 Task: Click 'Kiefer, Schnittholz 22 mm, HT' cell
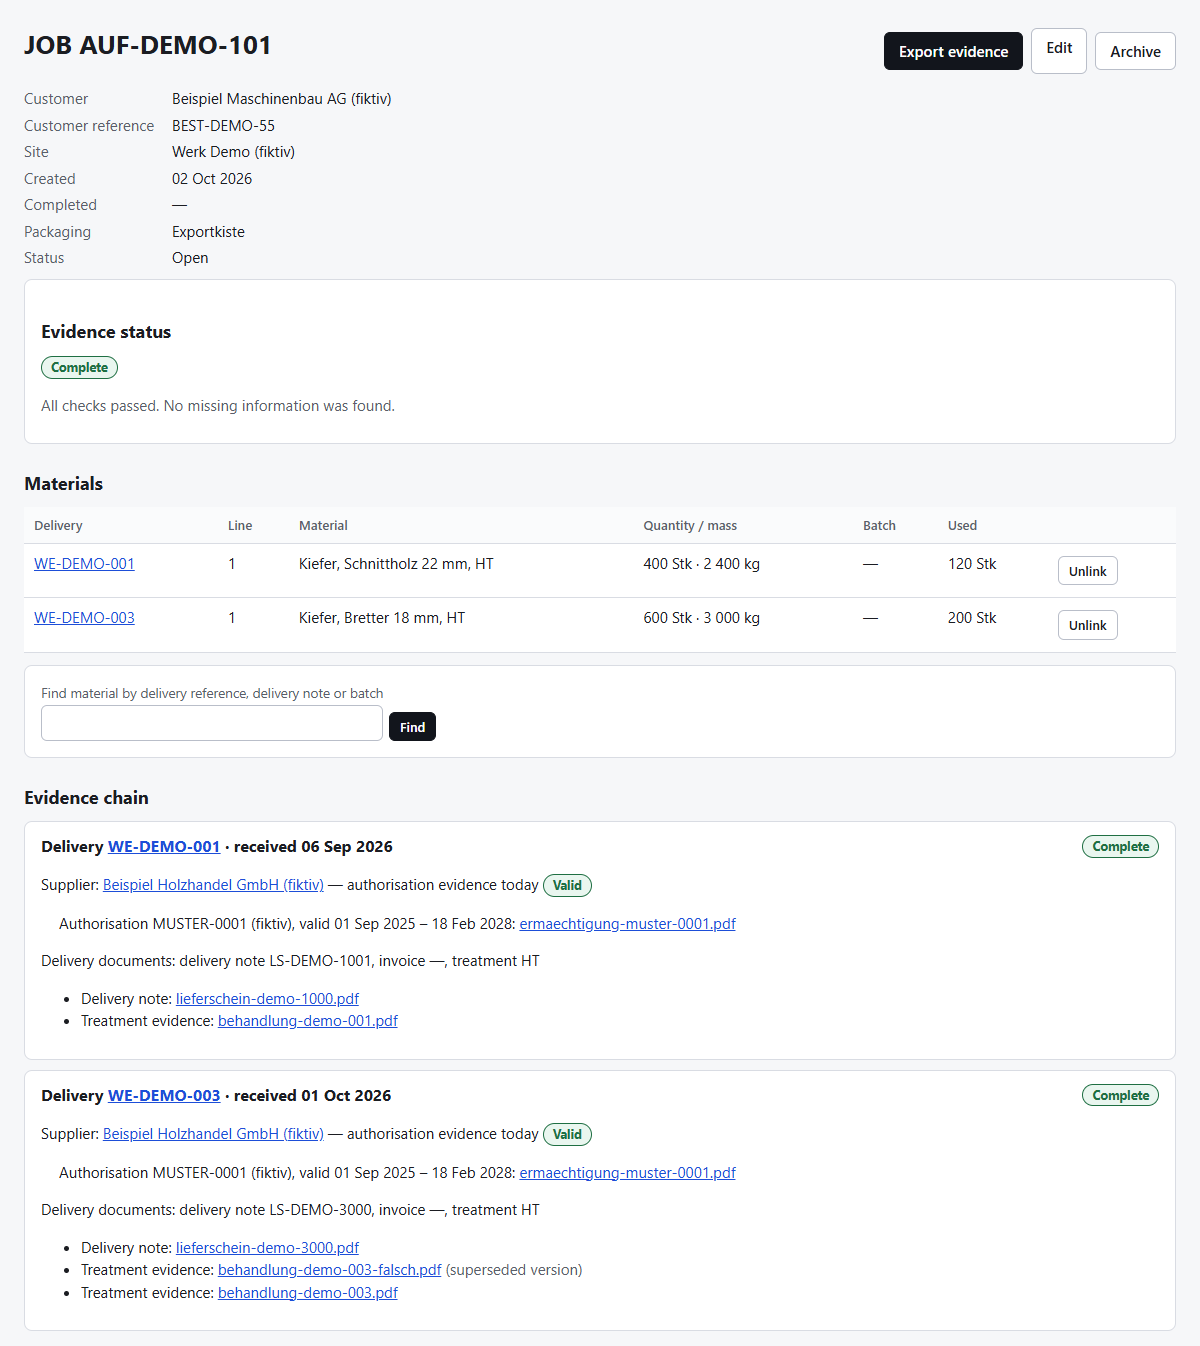(396, 564)
